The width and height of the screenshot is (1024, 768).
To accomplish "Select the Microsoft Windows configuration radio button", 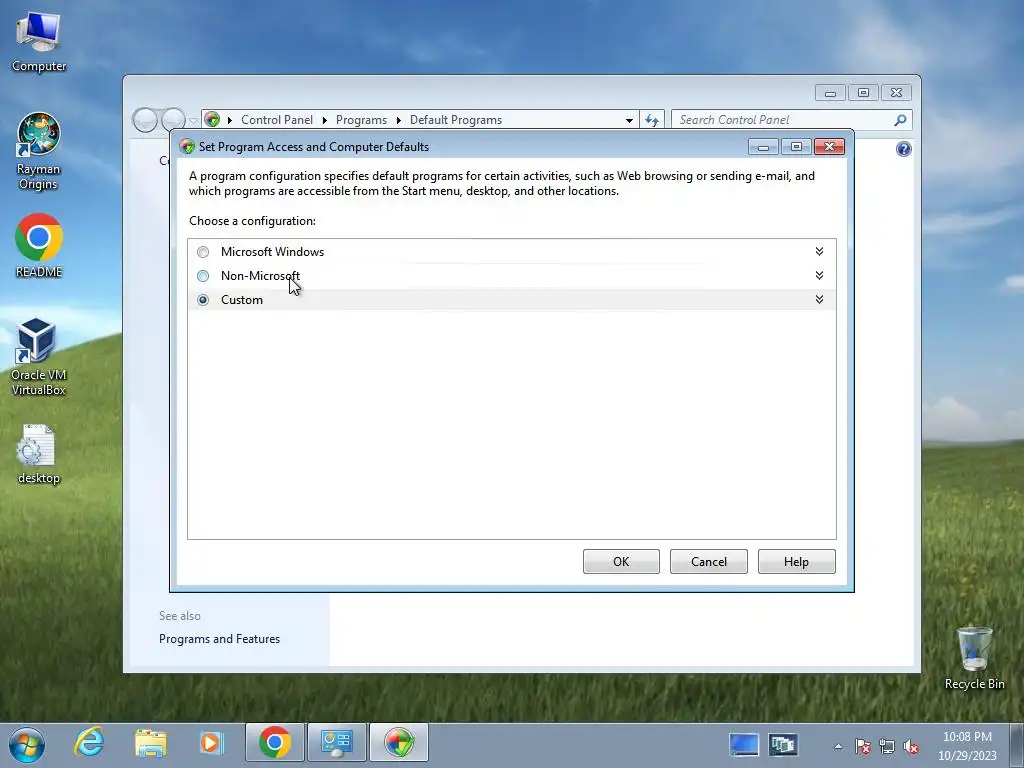I will tap(203, 252).
